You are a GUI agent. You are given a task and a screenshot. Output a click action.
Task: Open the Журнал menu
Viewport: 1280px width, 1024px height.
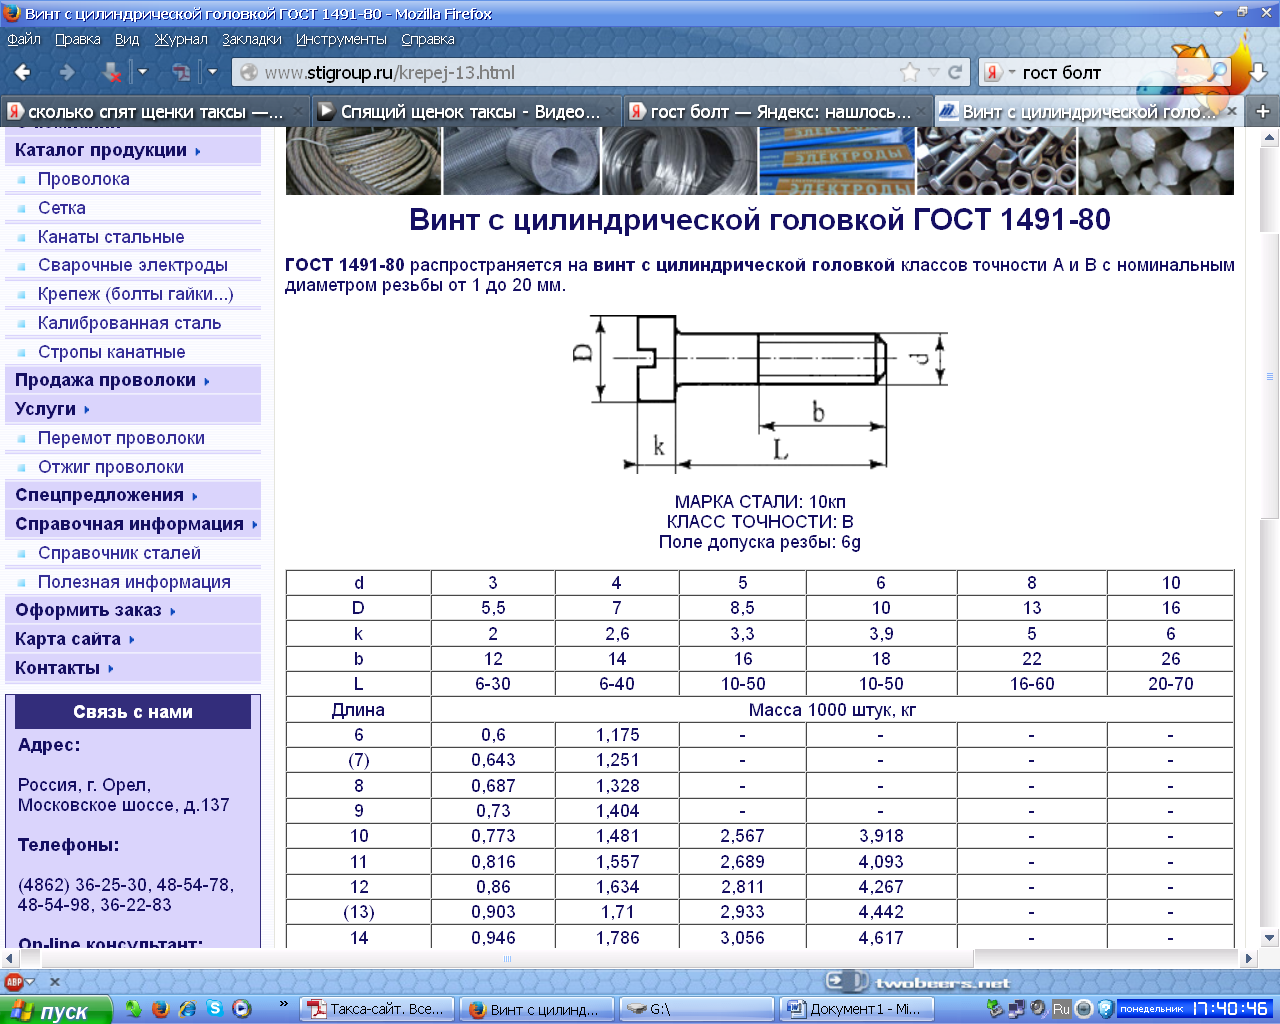click(x=181, y=39)
